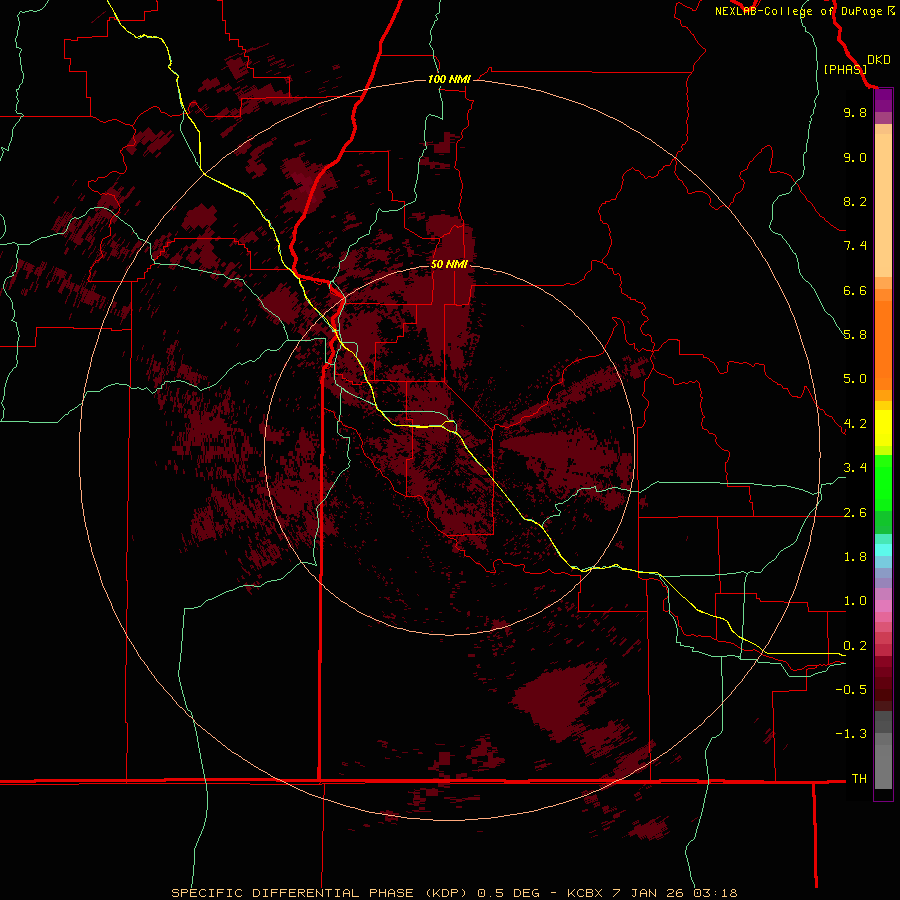
Task: Click the "100 NMI" range ring label
Action: (449, 79)
